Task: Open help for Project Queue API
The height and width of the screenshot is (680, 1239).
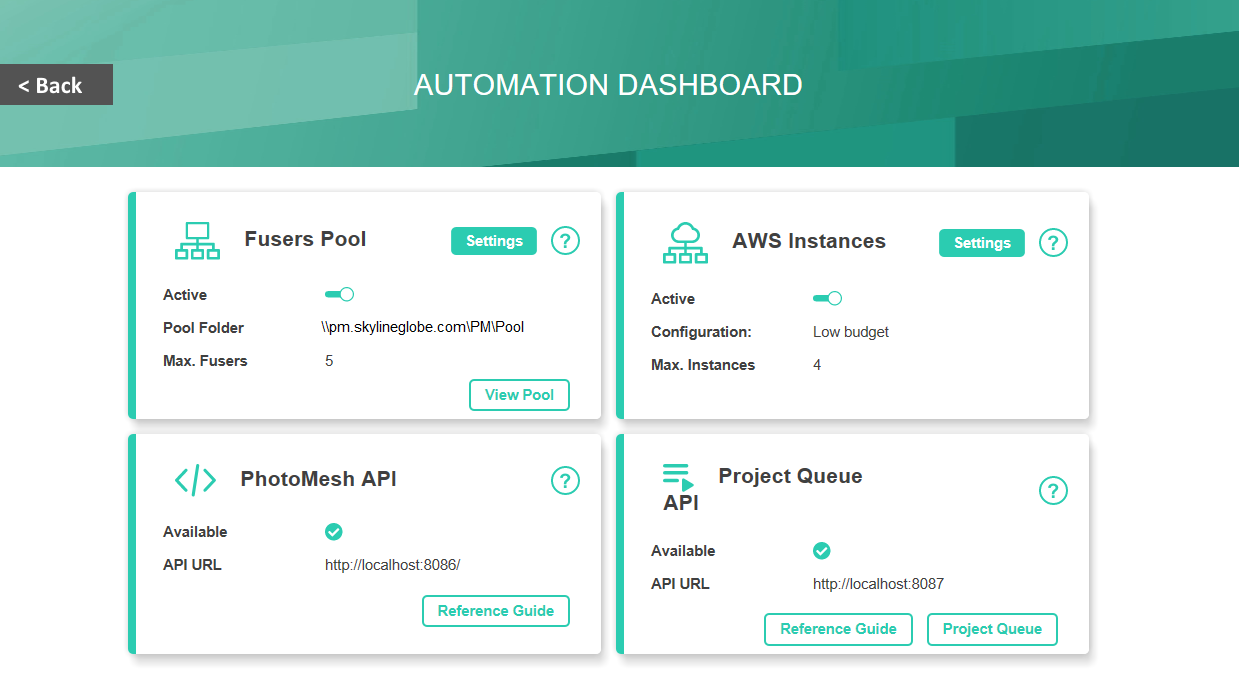Action: coord(1053,491)
